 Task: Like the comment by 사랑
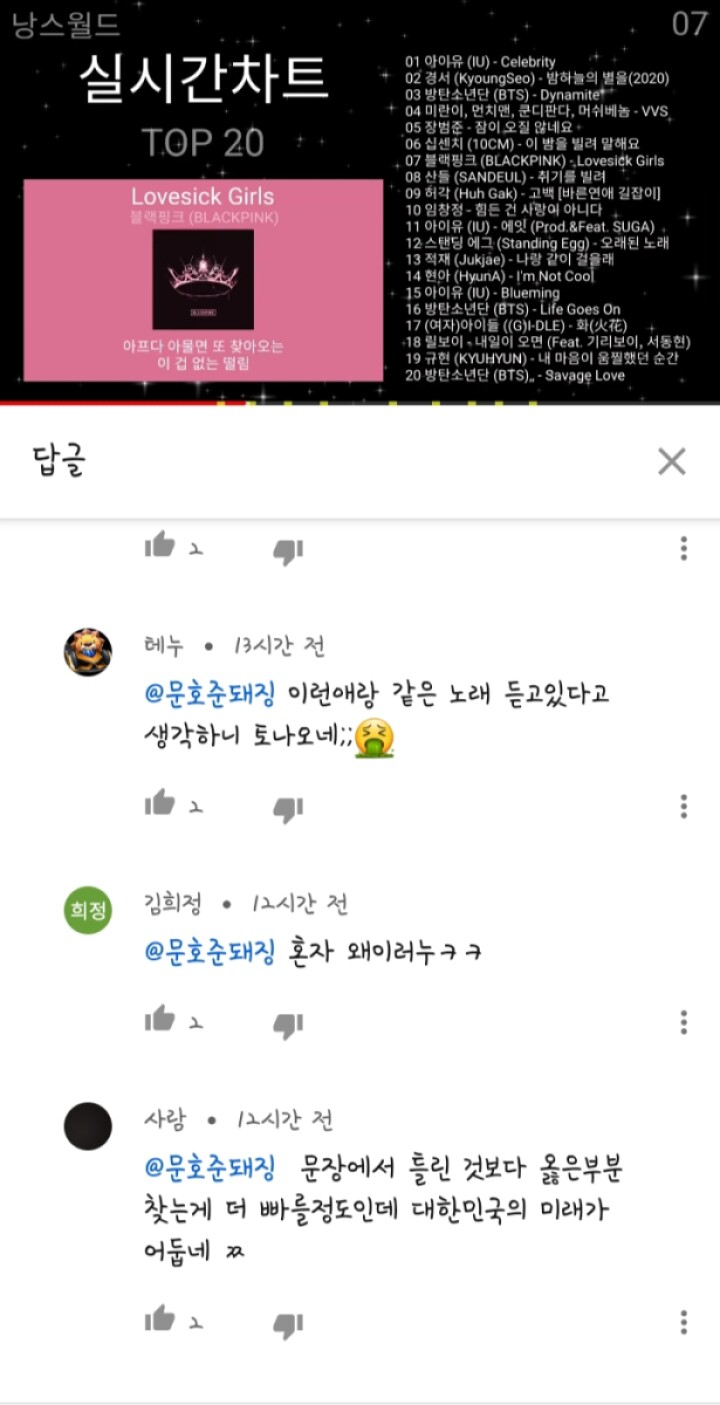[x=159, y=1318]
